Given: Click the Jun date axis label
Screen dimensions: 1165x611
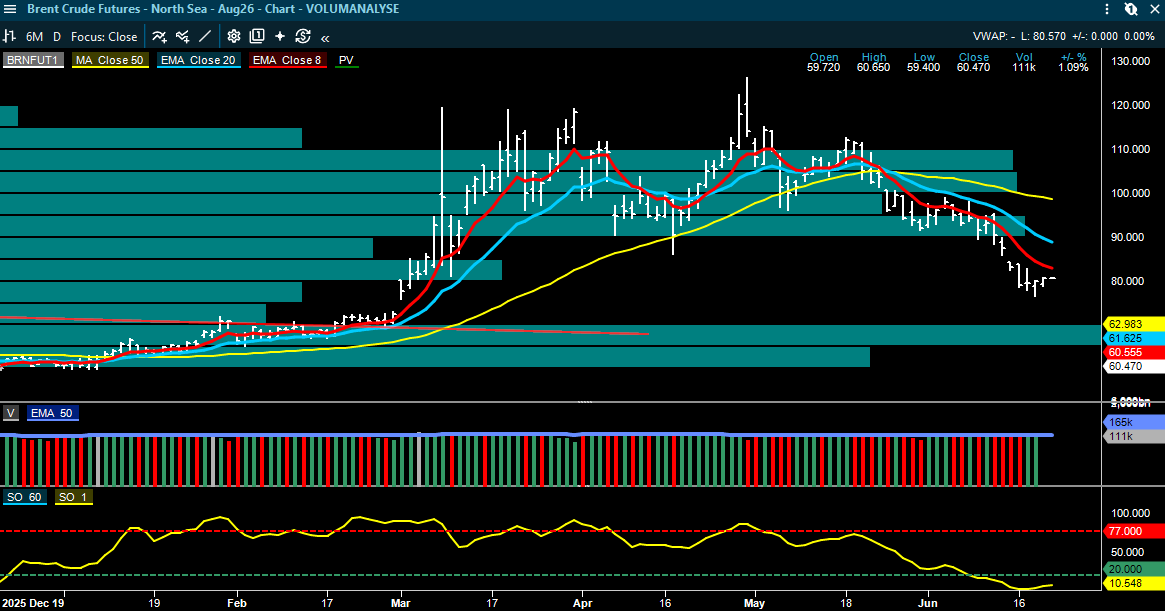Looking at the screenshot, I should click(x=928, y=603).
